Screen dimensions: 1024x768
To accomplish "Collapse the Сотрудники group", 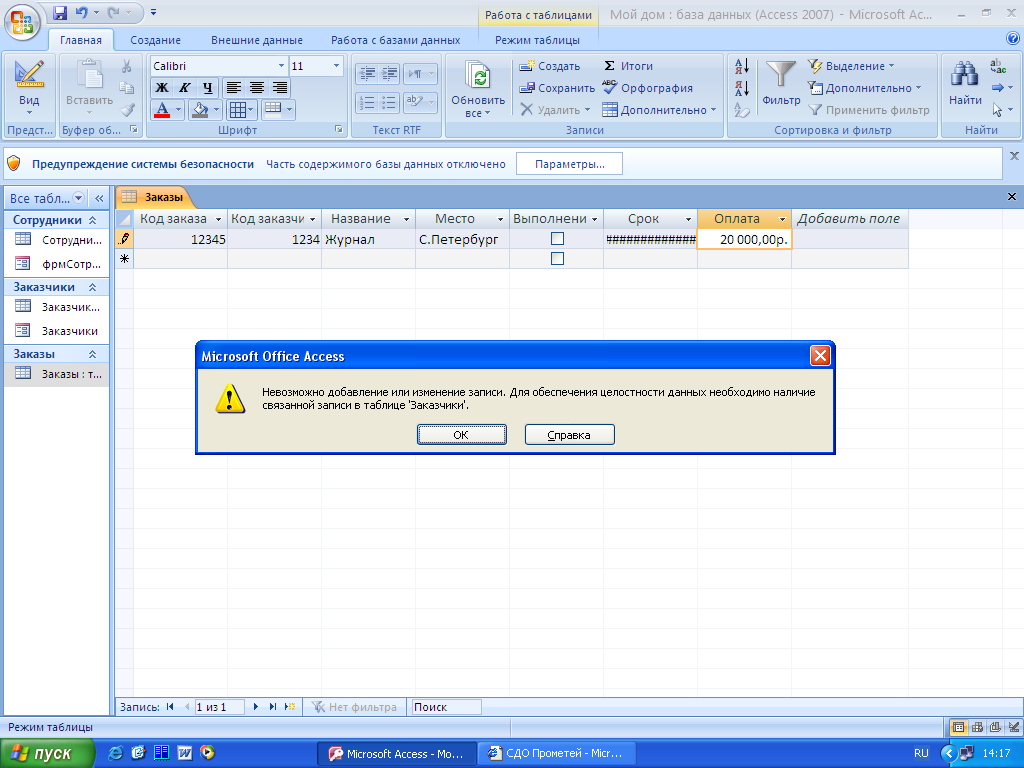I will (x=93, y=220).
